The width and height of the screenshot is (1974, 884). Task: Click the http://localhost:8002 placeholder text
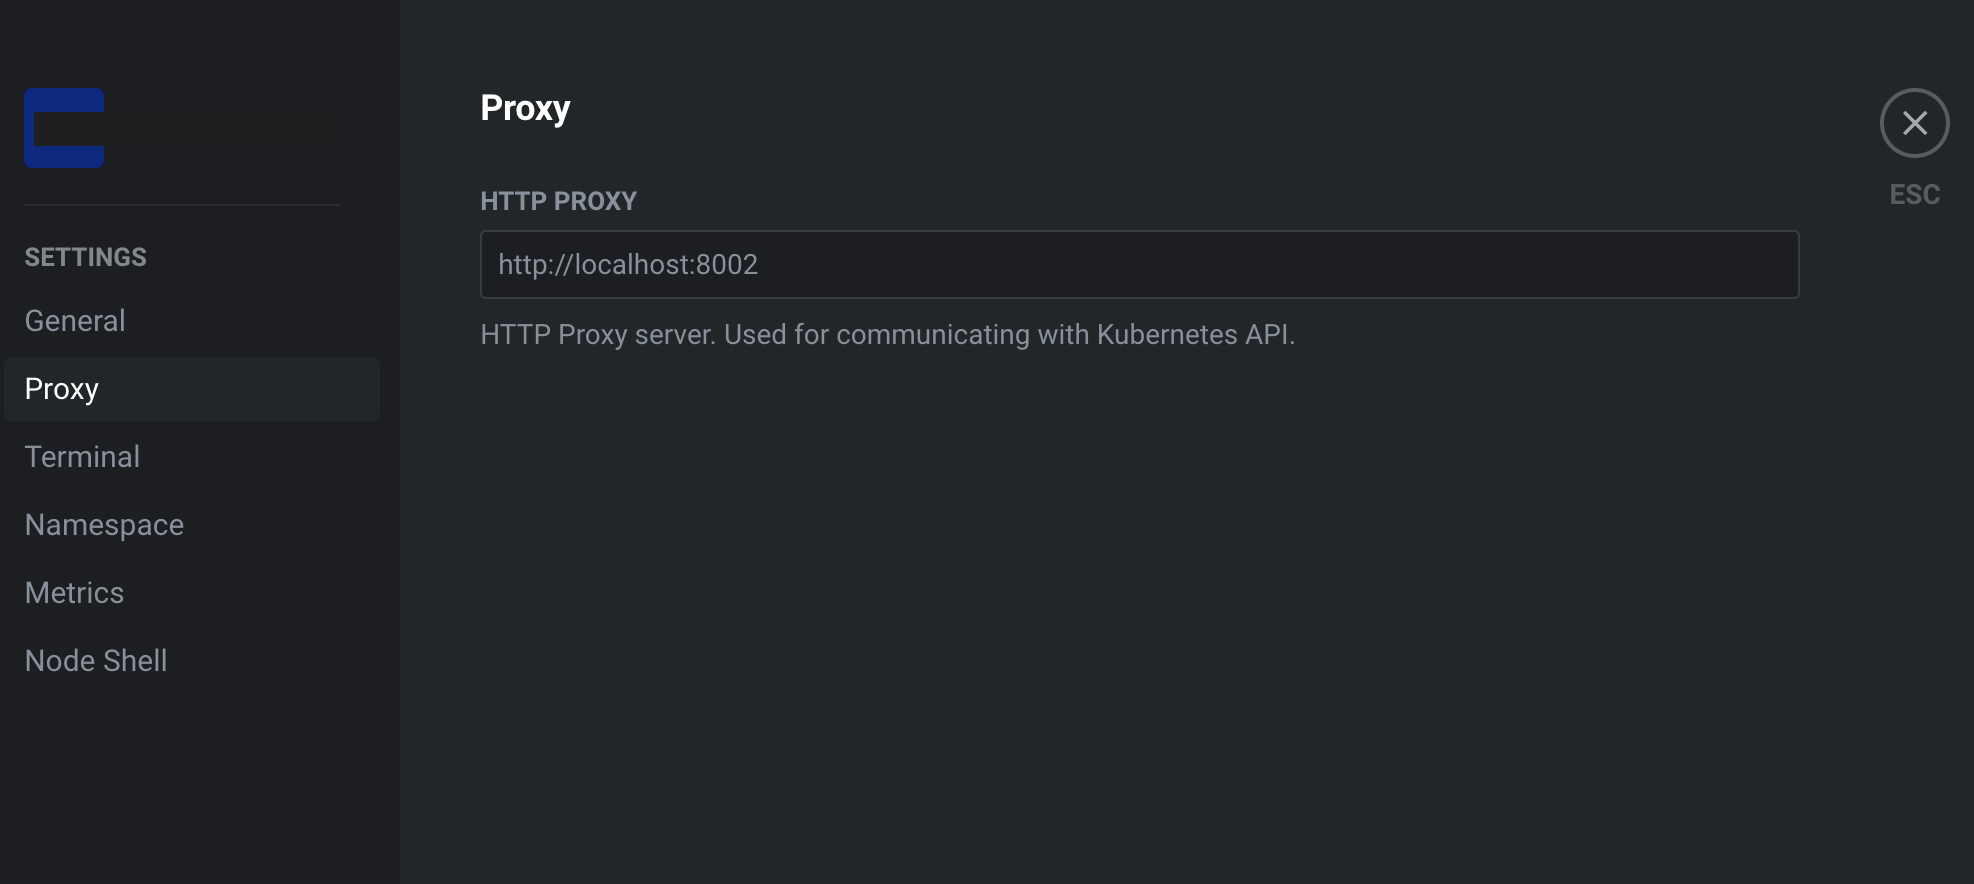point(628,265)
